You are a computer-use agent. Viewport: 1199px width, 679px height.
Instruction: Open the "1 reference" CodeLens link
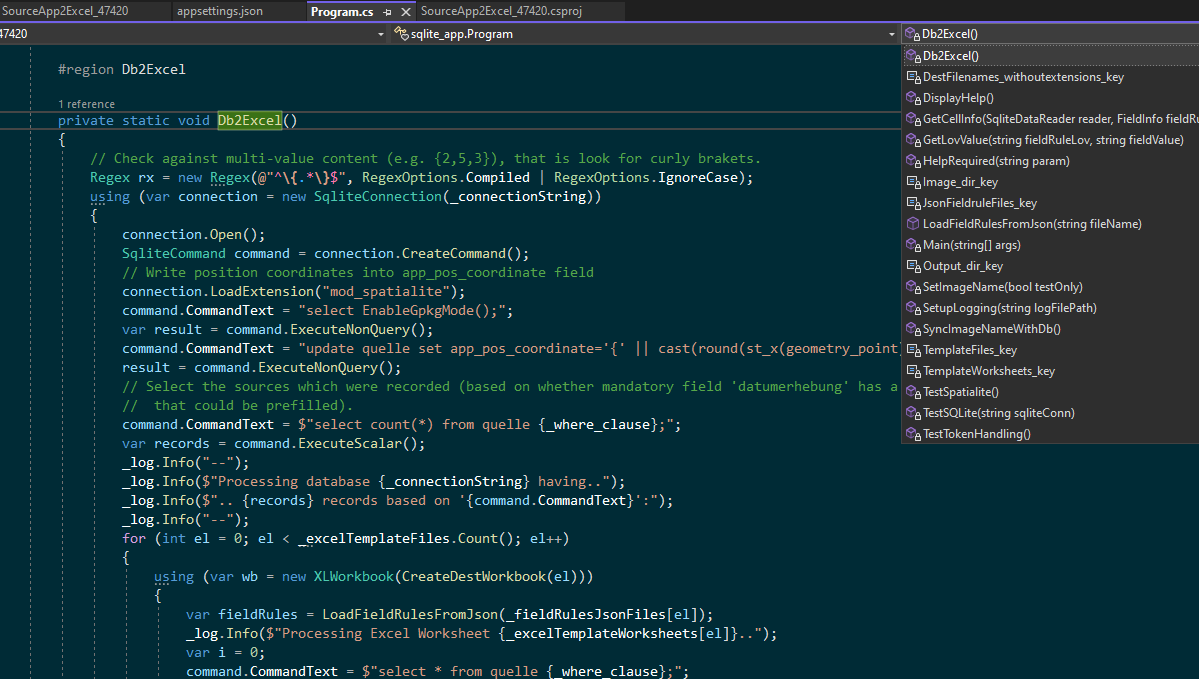[86, 104]
